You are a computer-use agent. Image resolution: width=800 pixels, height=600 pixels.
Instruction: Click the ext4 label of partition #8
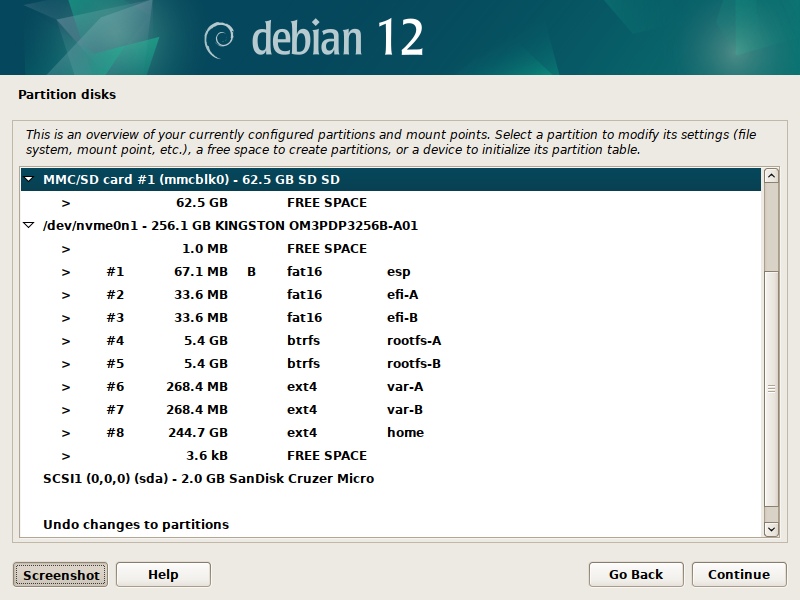point(302,432)
